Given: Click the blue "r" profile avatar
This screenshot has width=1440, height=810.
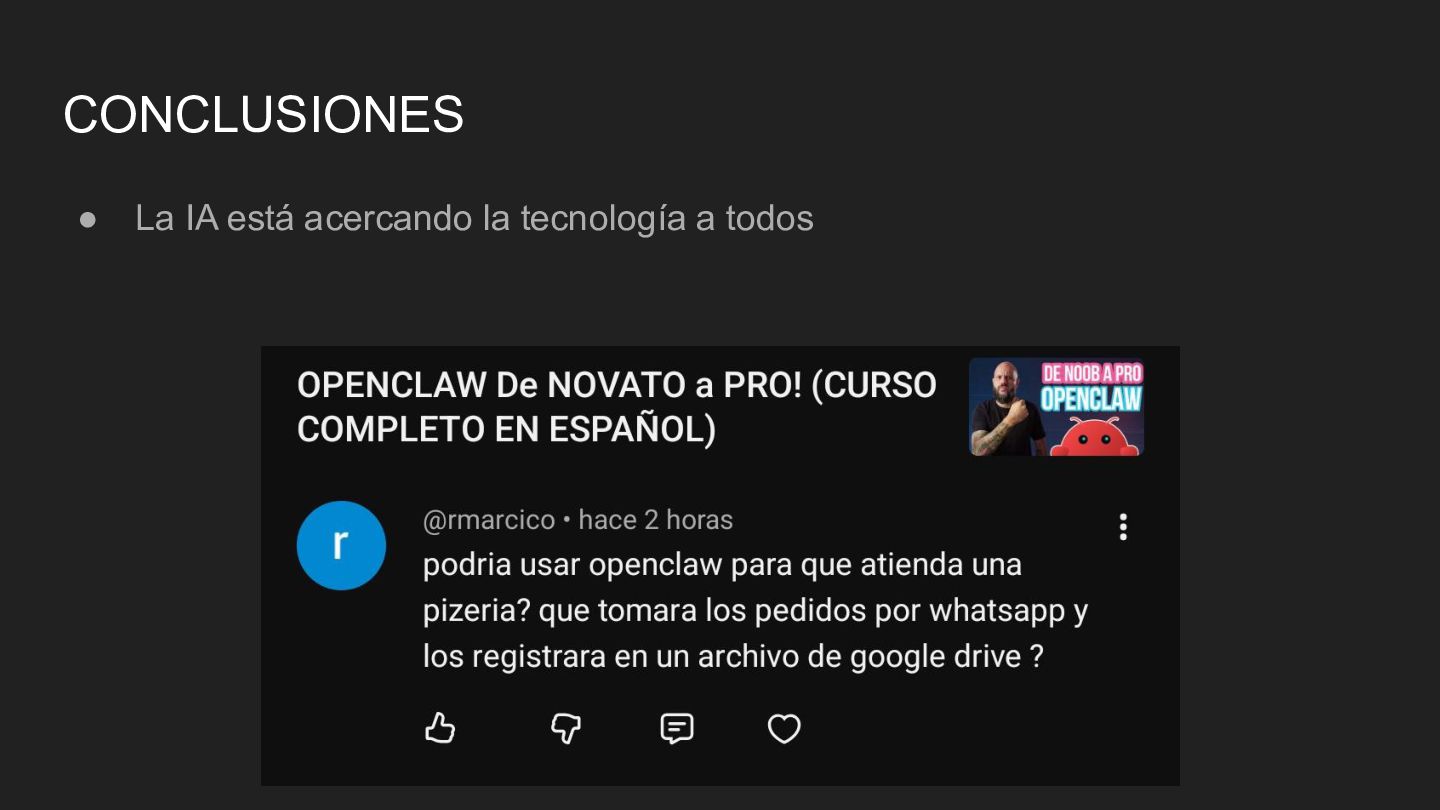Looking at the screenshot, I should click(341, 545).
